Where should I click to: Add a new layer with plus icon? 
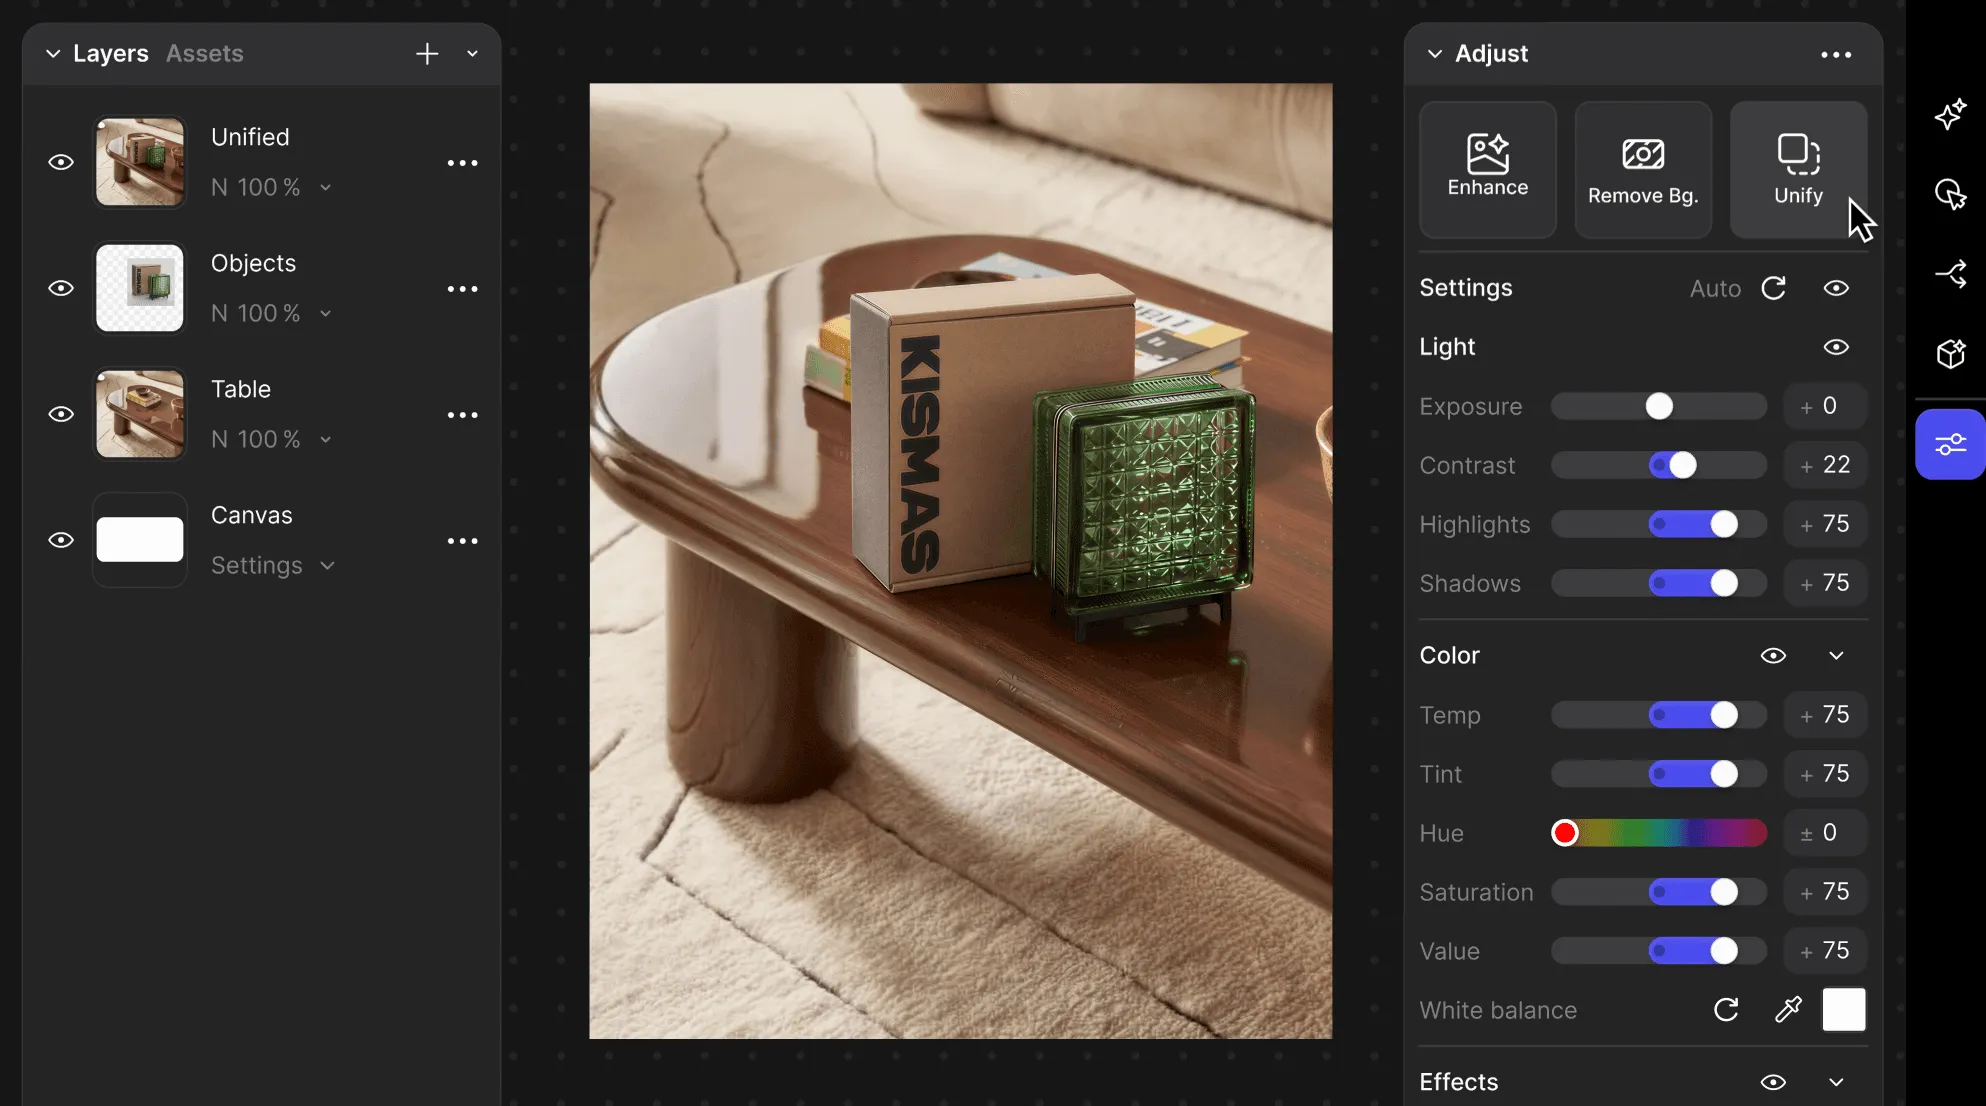[427, 54]
